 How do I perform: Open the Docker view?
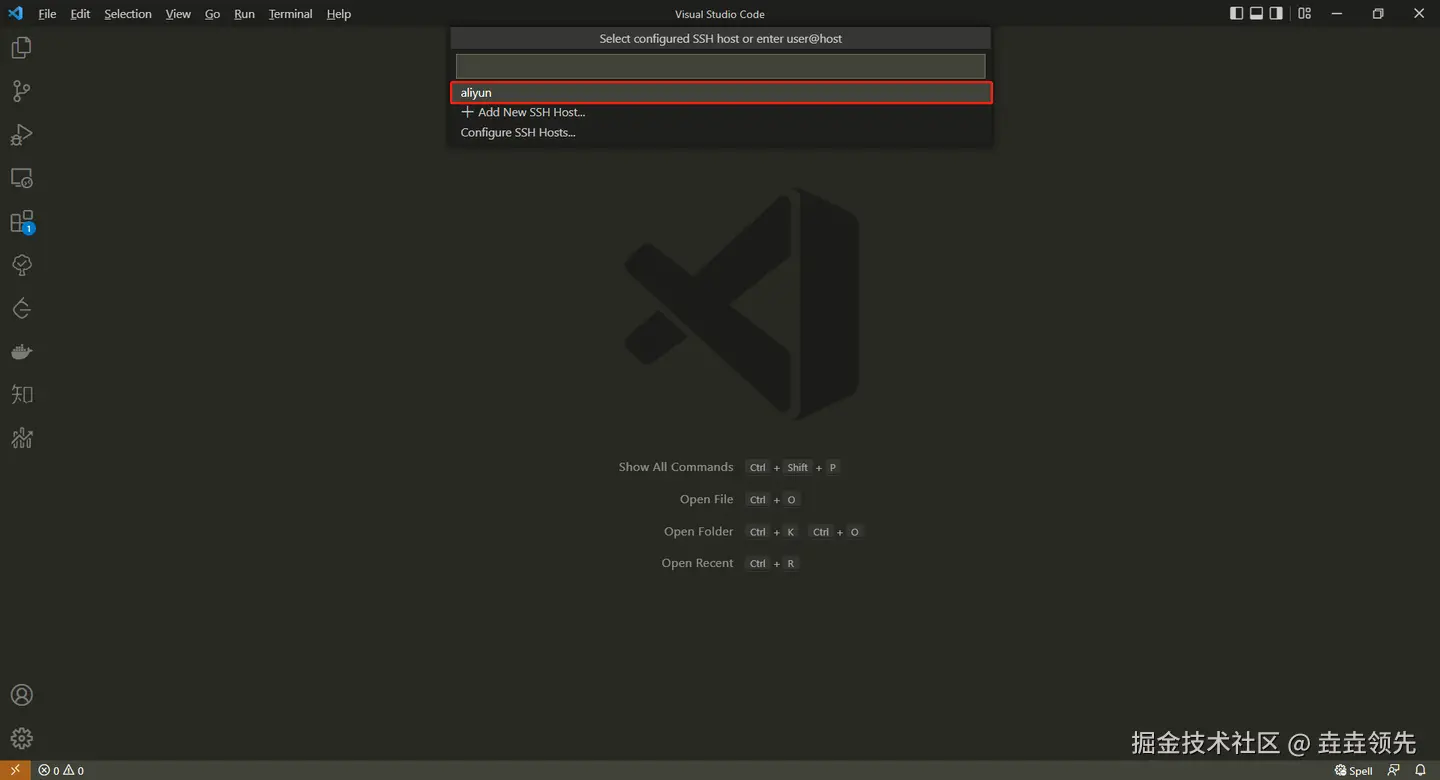[21, 352]
